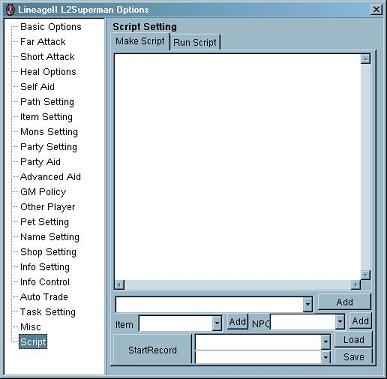Click the Add button next to Item
Image resolution: width=387 pixels, height=379 pixels.
click(238, 322)
